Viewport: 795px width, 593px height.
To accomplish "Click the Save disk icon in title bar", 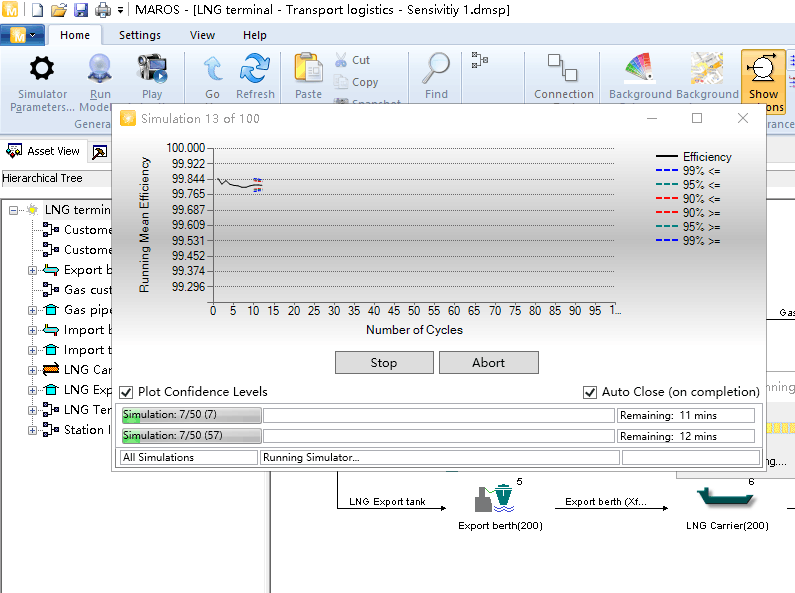I will point(81,10).
